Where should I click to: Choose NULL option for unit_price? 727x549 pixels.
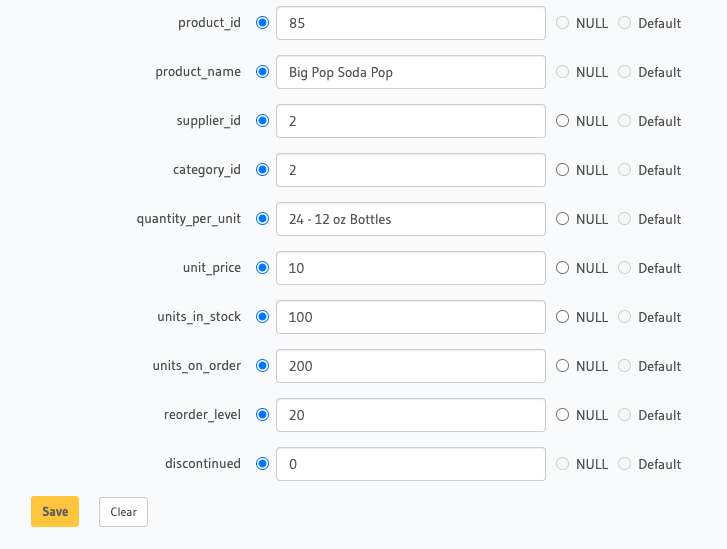tap(562, 268)
